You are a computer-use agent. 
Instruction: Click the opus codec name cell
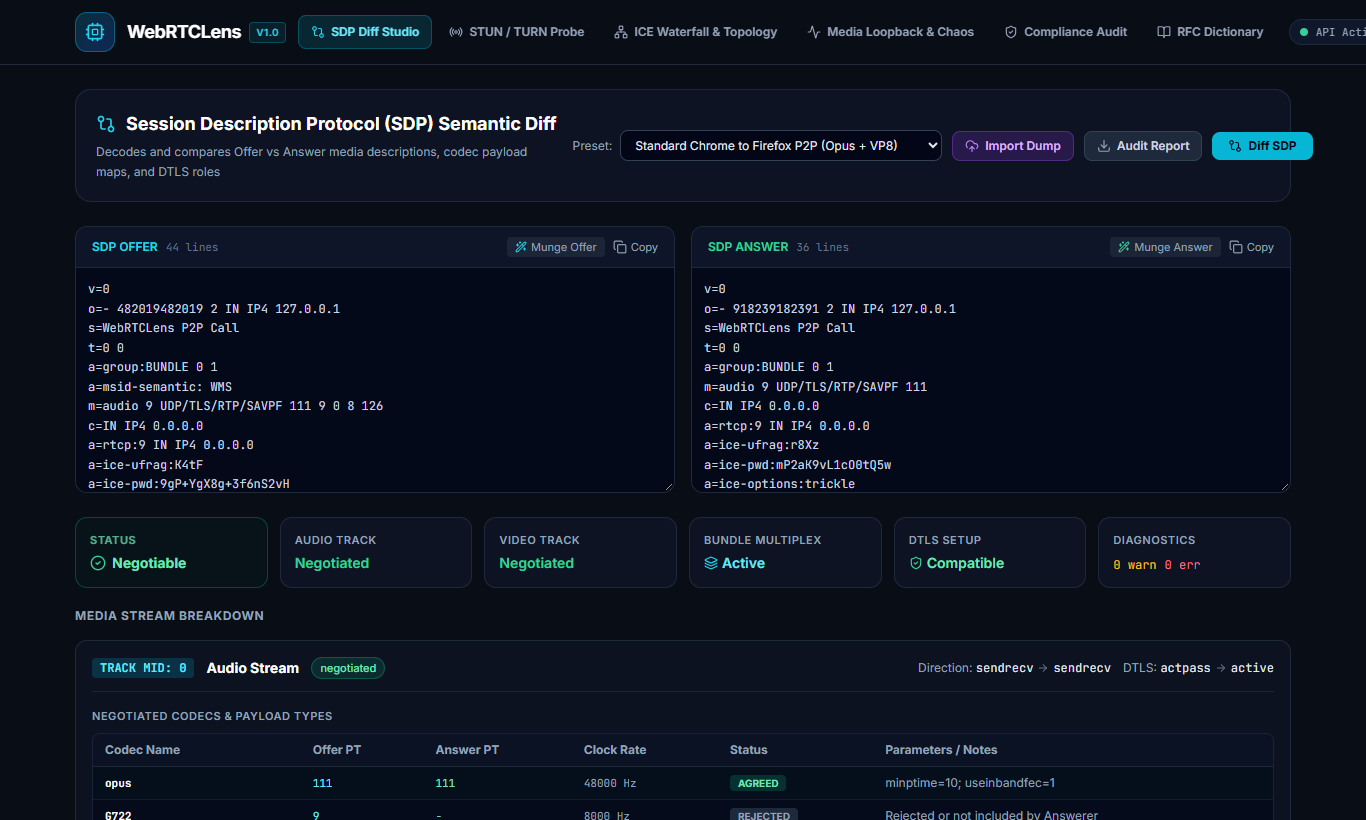tap(118, 783)
